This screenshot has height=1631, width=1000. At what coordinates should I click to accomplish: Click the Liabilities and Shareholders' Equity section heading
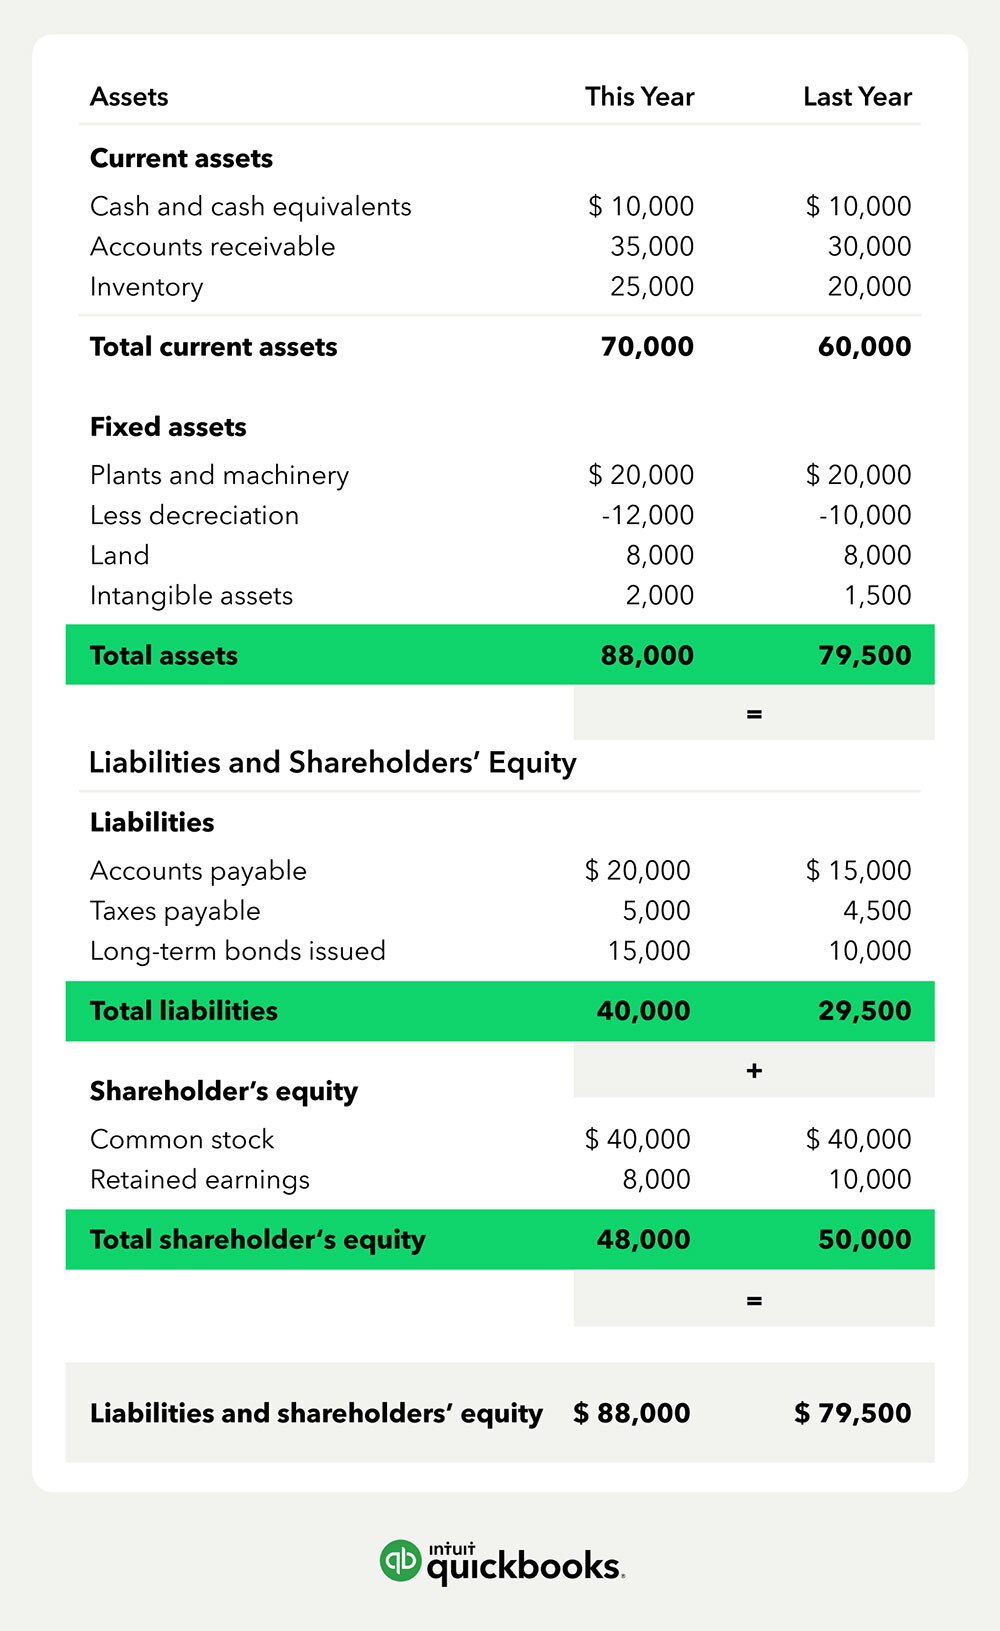(332, 763)
